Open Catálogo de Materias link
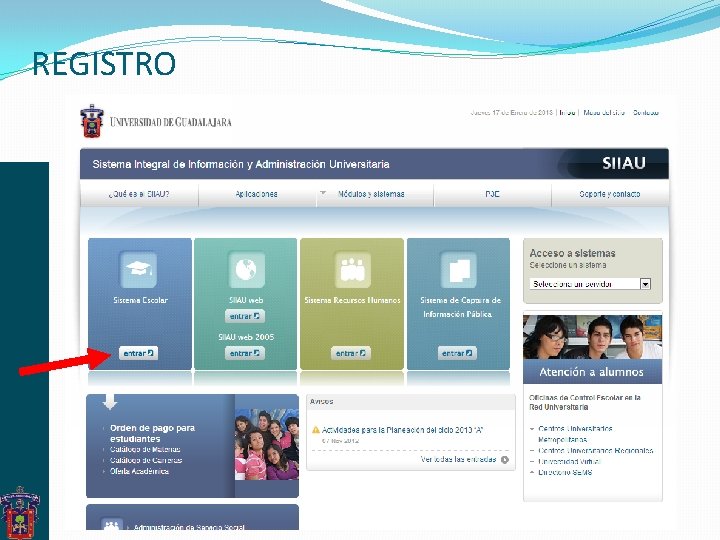This screenshot has width=720, height=540. pos(145,449)
